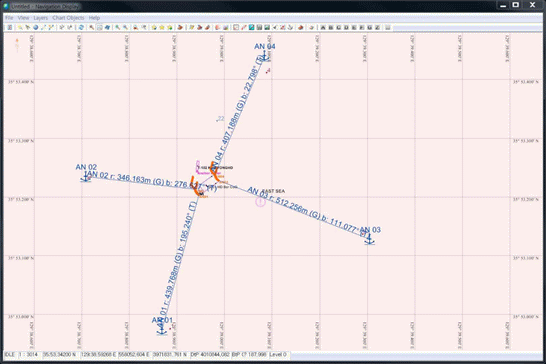Screen dimensions: 546x364
Task: Click the letter A toolbar button
Action: pyautogui.click(x=323, y=27)
